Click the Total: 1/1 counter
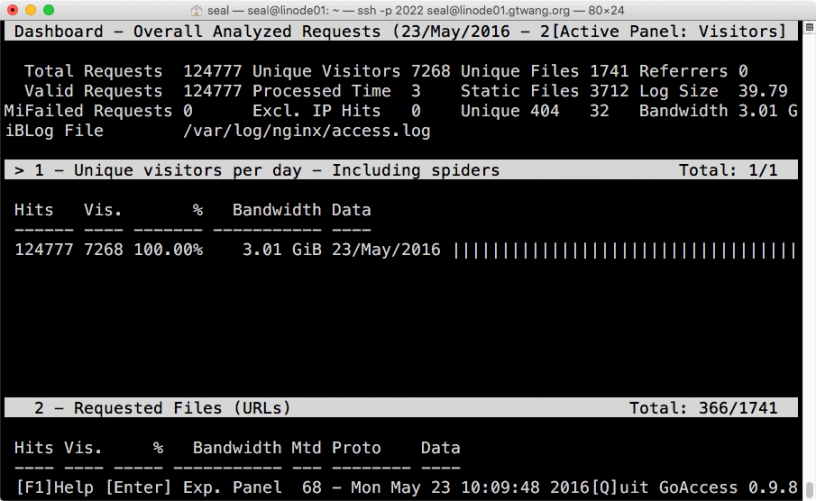 tap(727, 170)
